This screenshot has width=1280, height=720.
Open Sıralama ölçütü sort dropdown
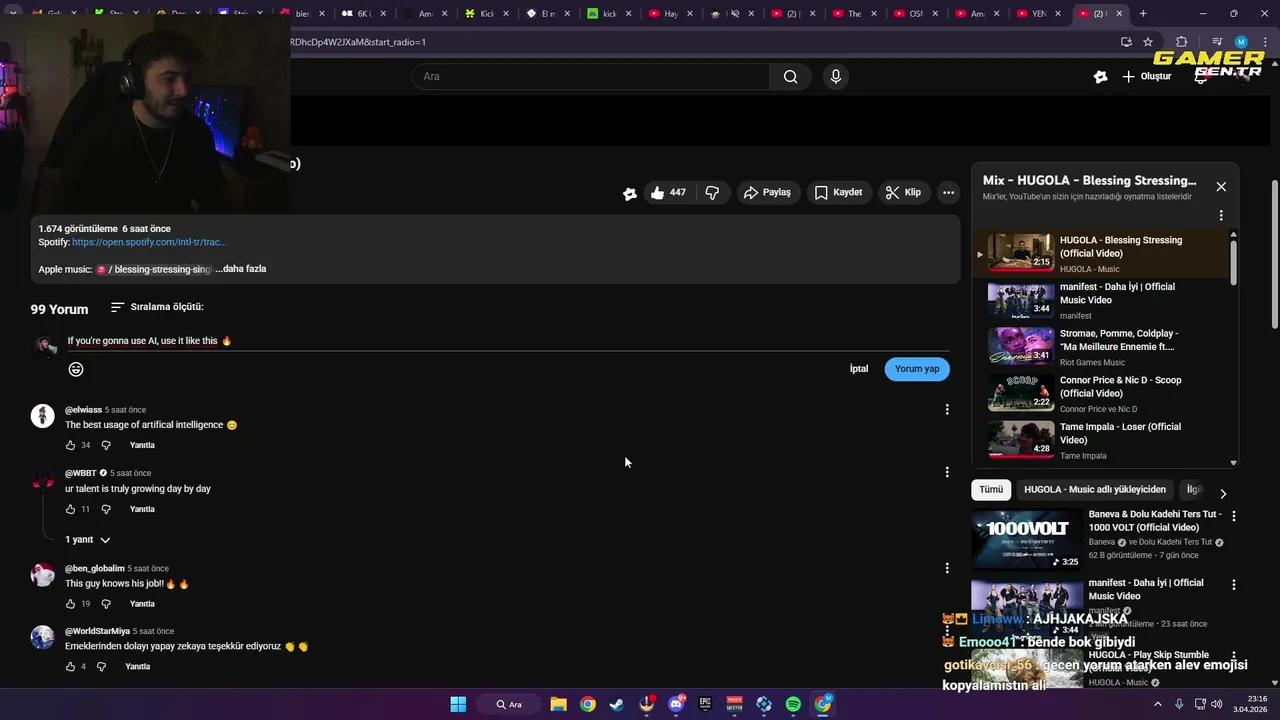(x=157, y=307)
